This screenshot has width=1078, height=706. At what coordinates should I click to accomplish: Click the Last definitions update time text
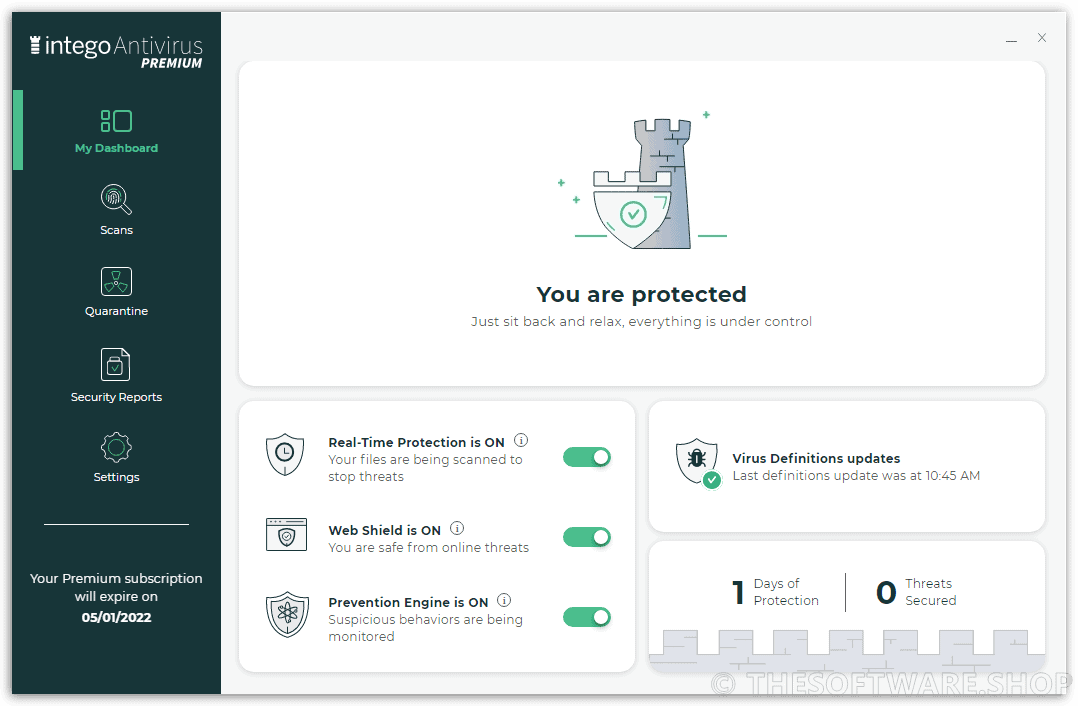[x=856, y=476]
